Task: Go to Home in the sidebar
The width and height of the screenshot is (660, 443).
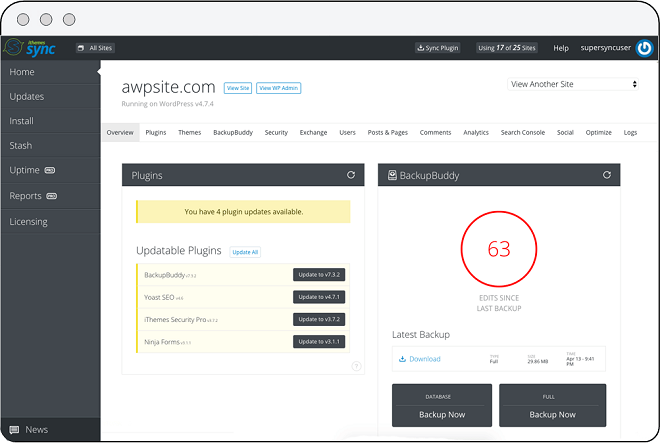Action: tap(51, 72)
